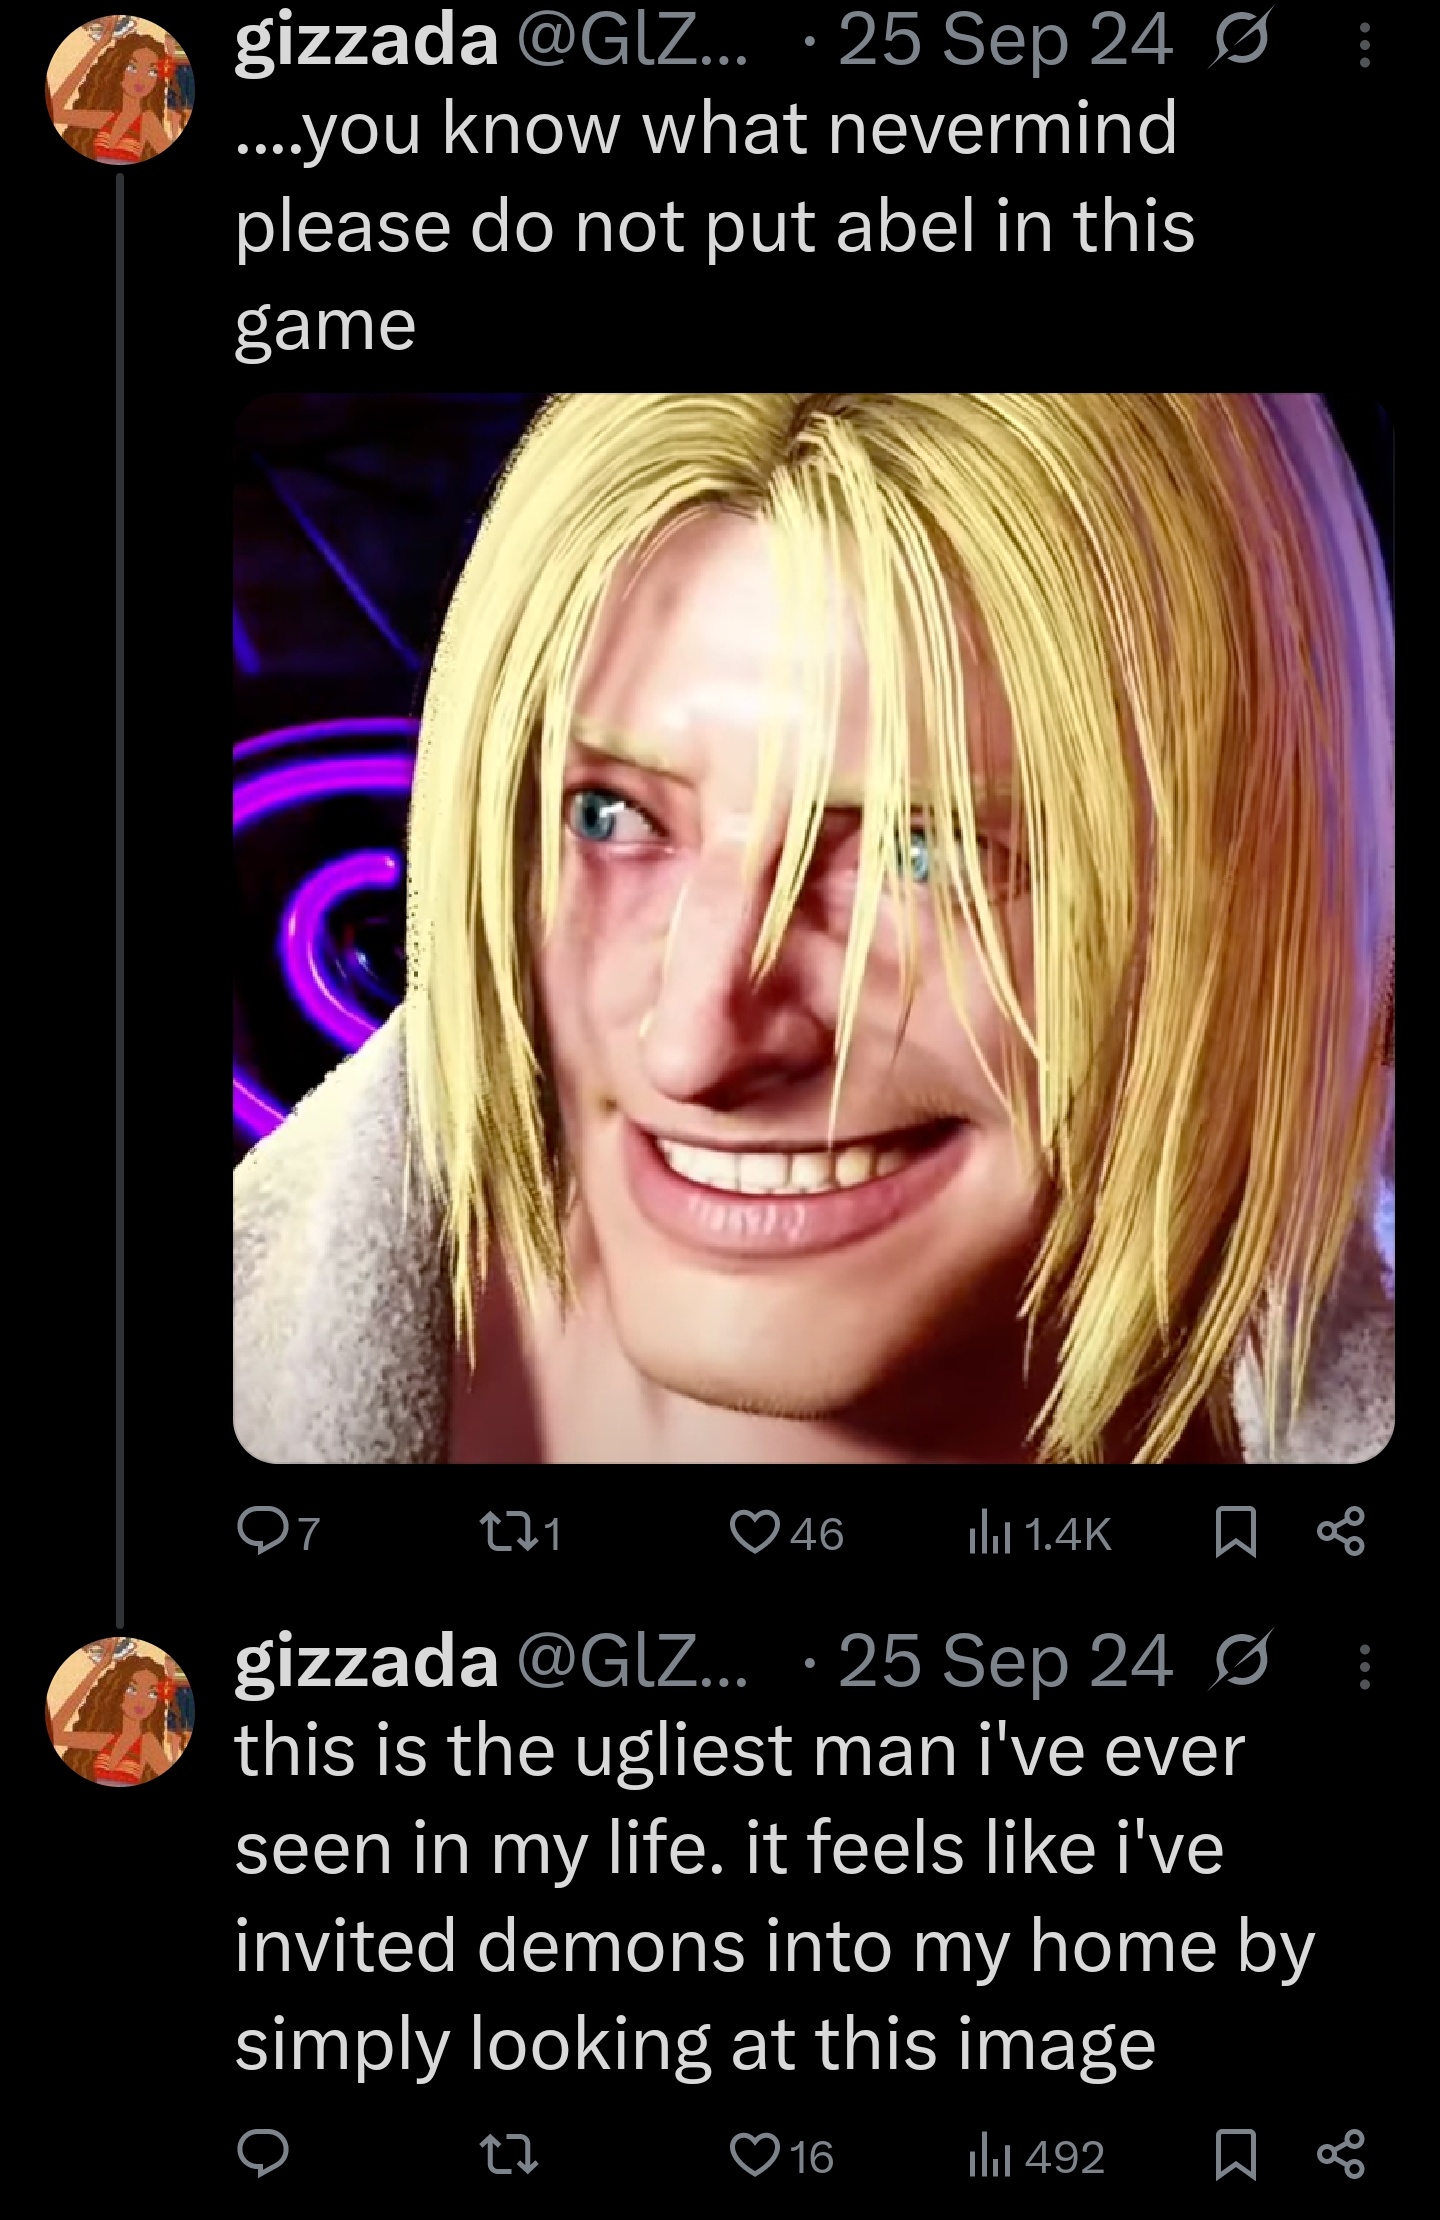Share the second tweet

point(1340,2155)
